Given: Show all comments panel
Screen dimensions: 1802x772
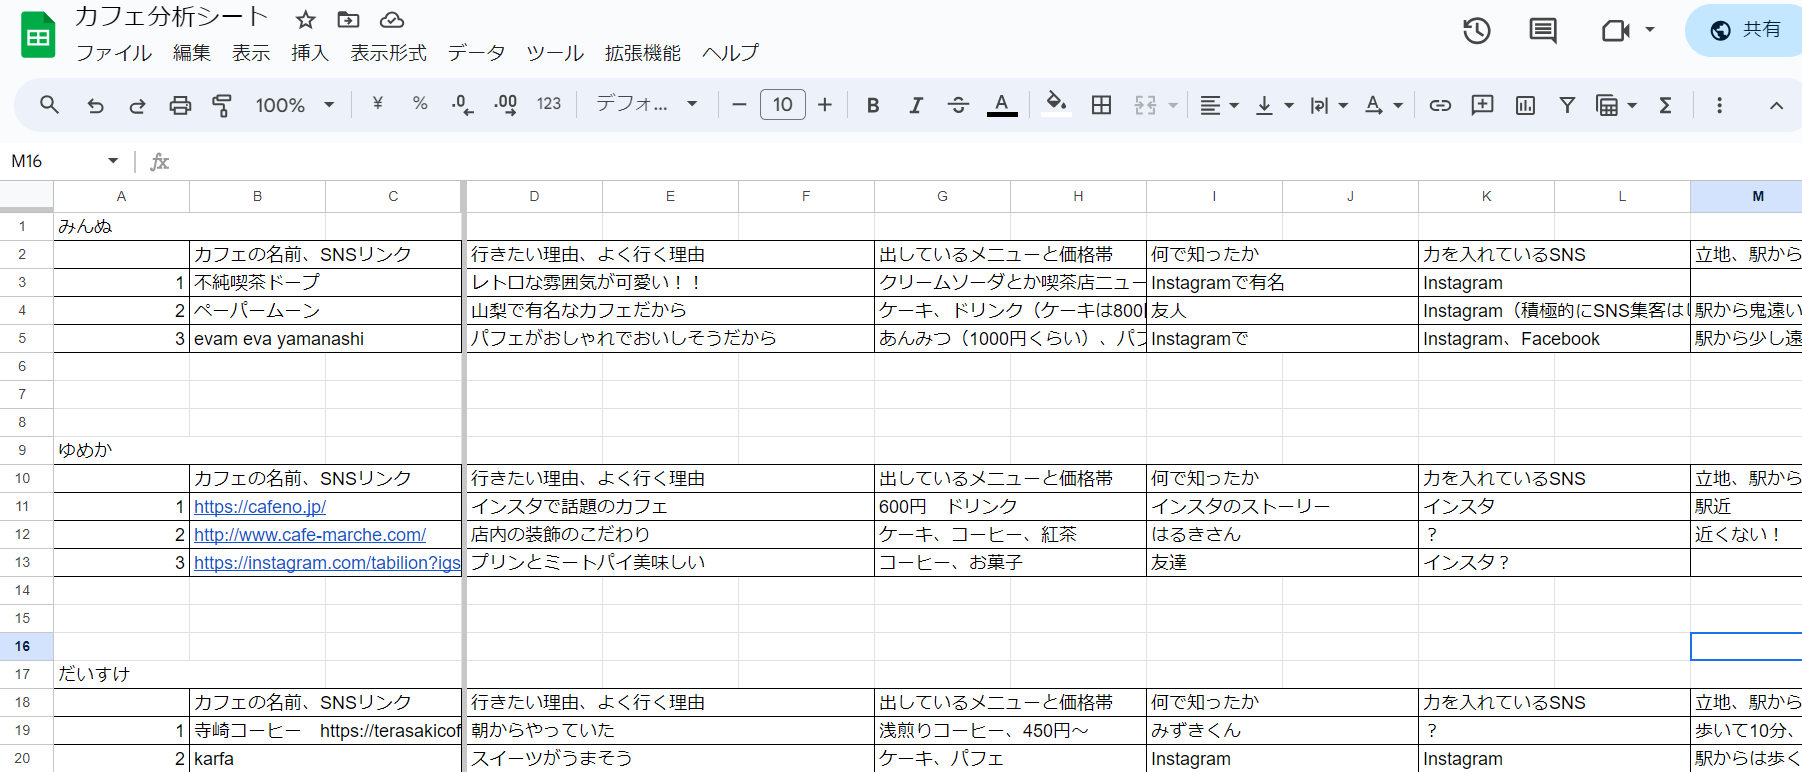Looking at the screenshot, I should point(1543,31).
